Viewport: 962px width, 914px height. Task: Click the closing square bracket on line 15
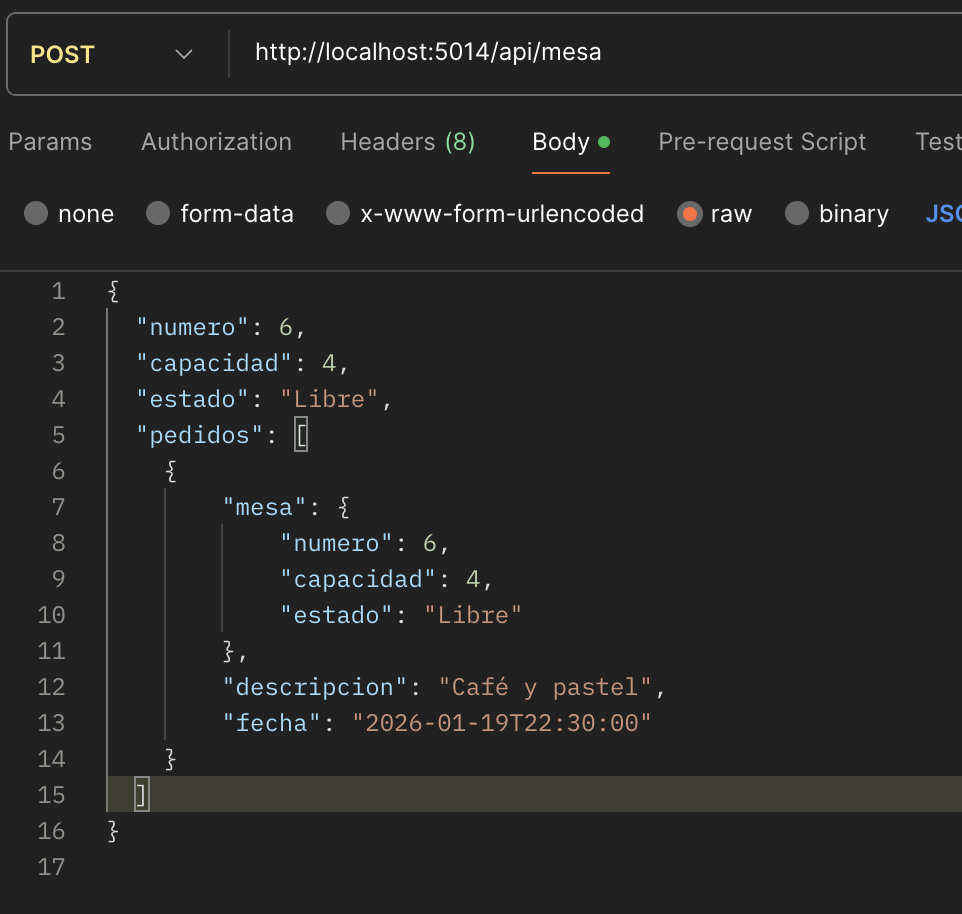click(141, 795)
